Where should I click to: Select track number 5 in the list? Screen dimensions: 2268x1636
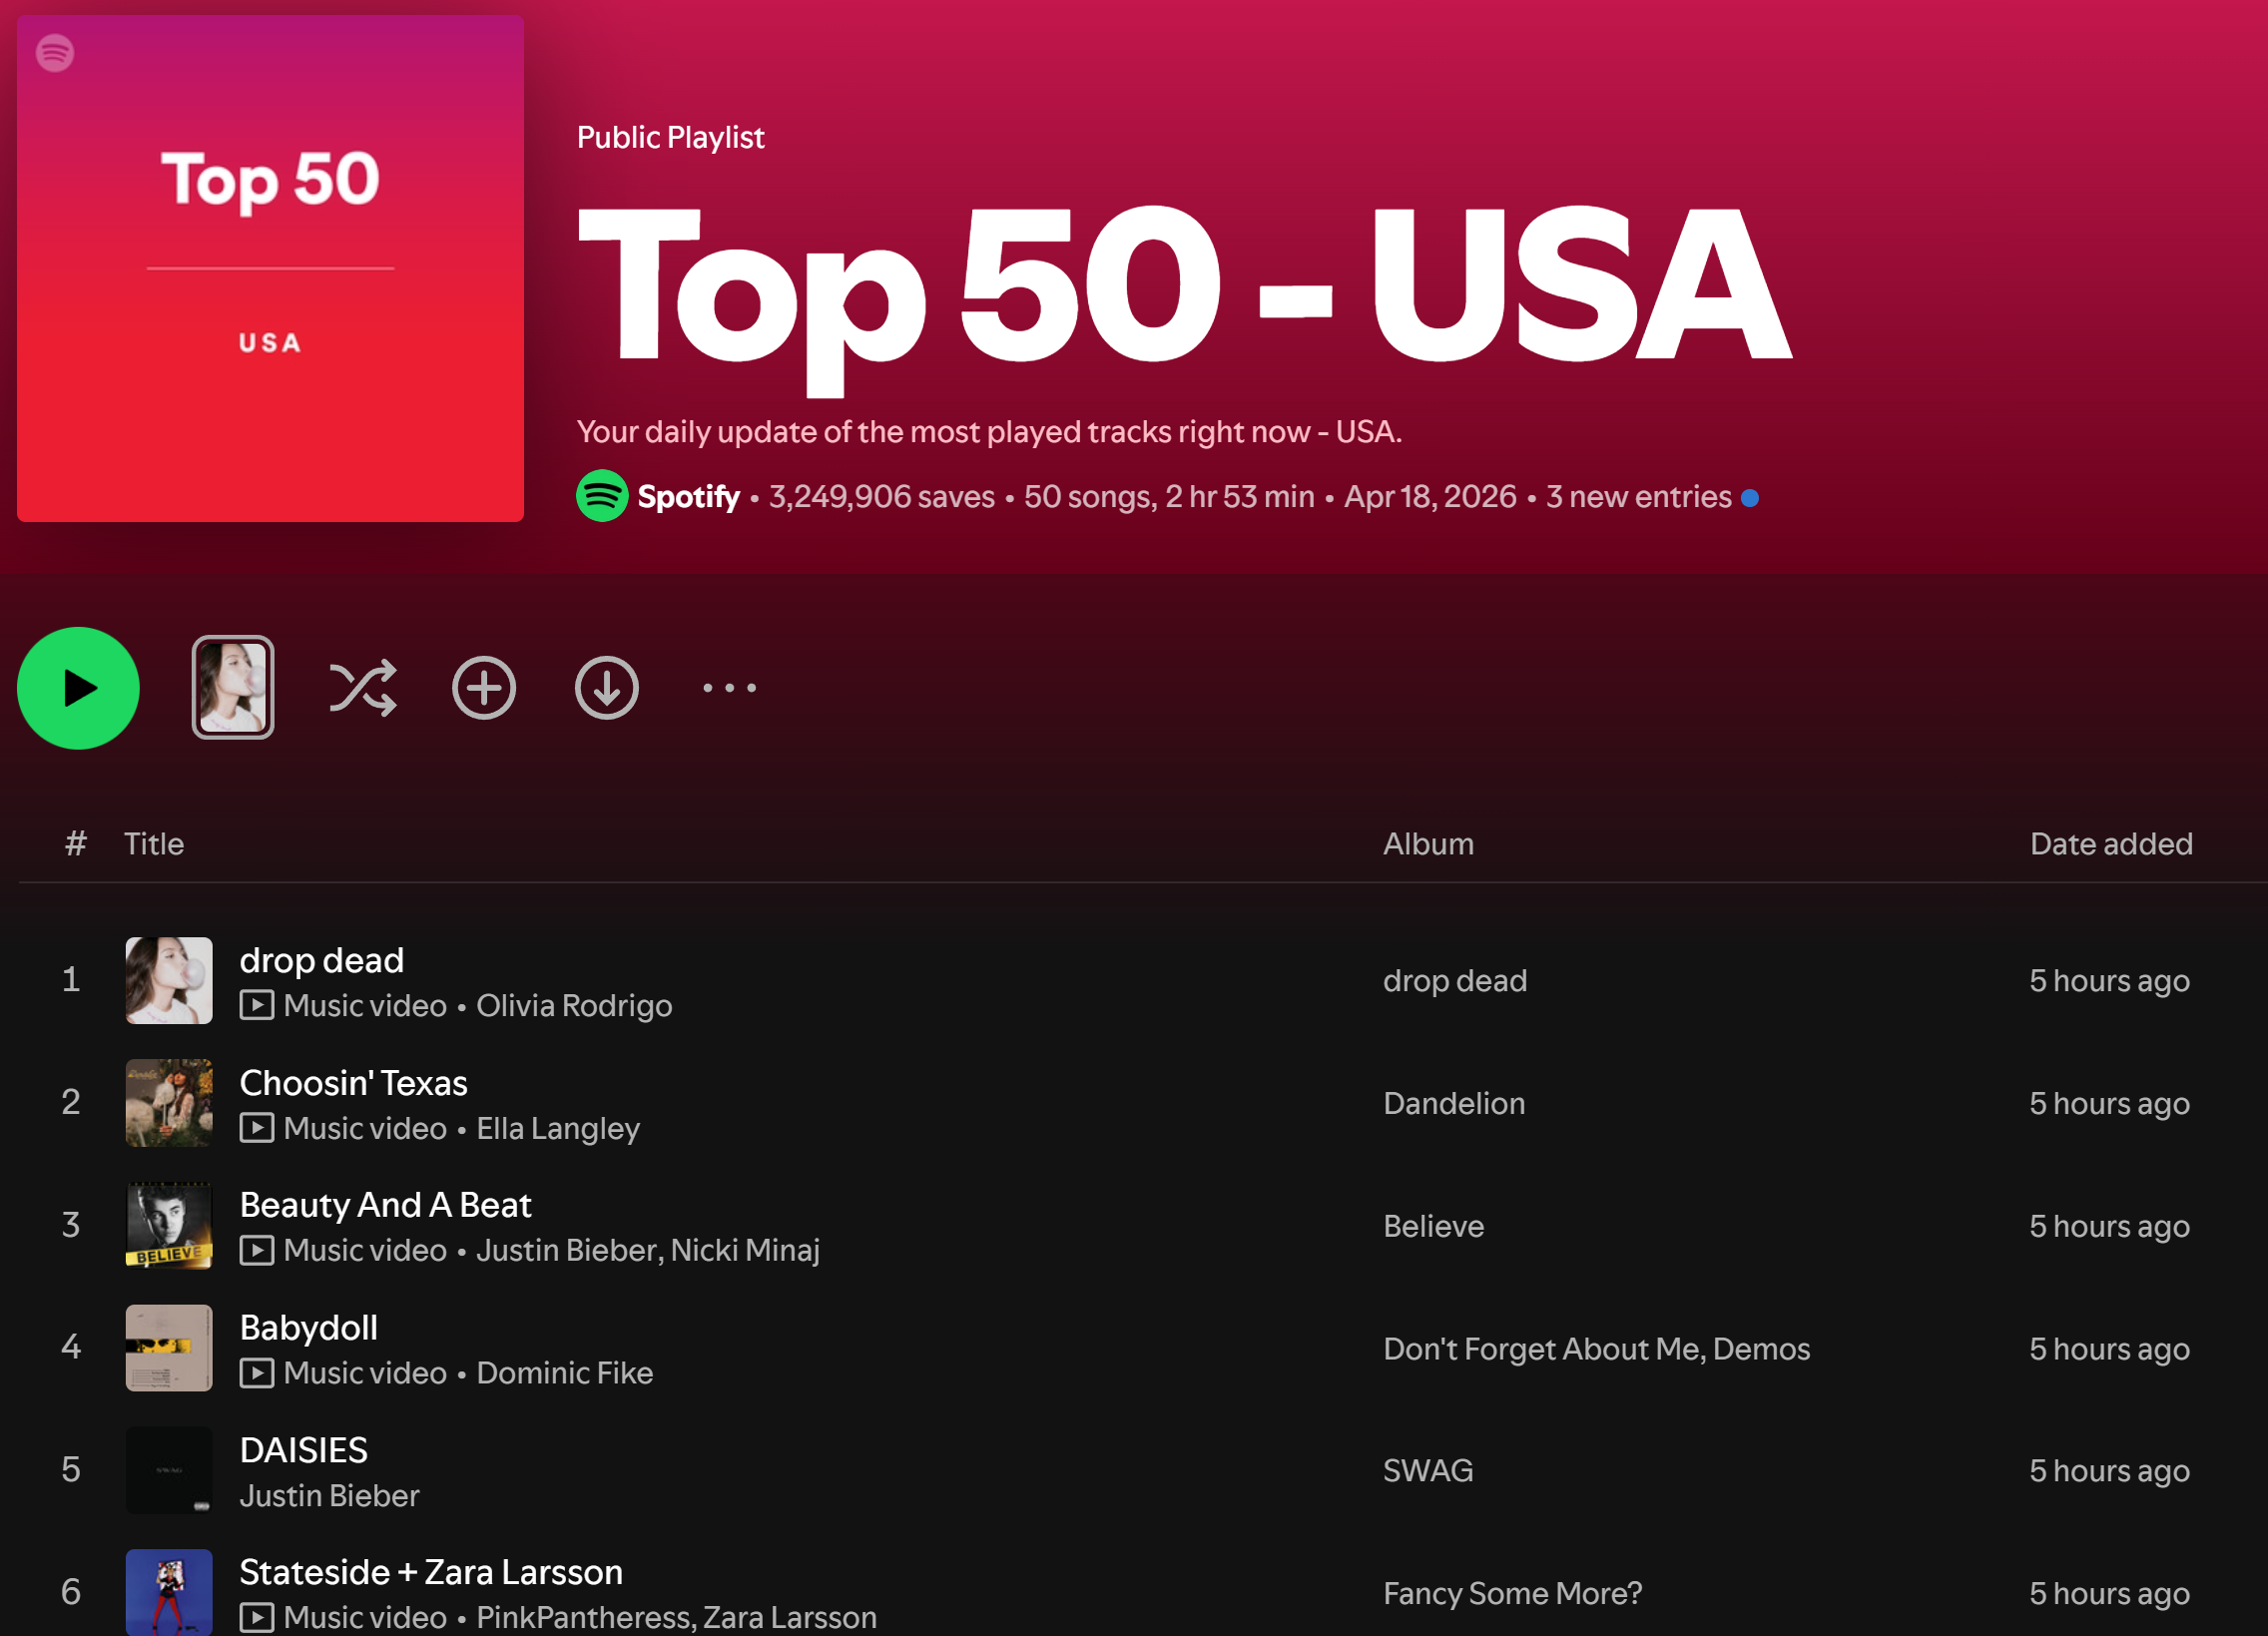[71, 1470]
